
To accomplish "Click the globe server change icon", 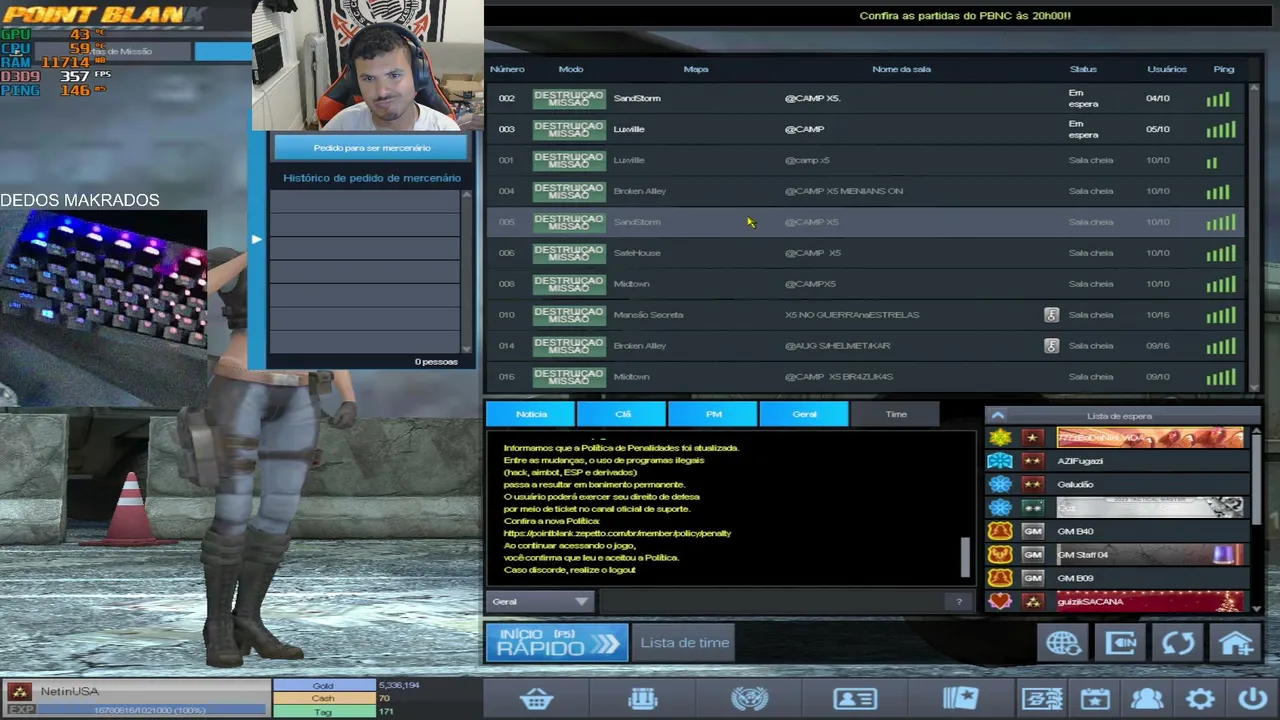I will (1063, 643).
